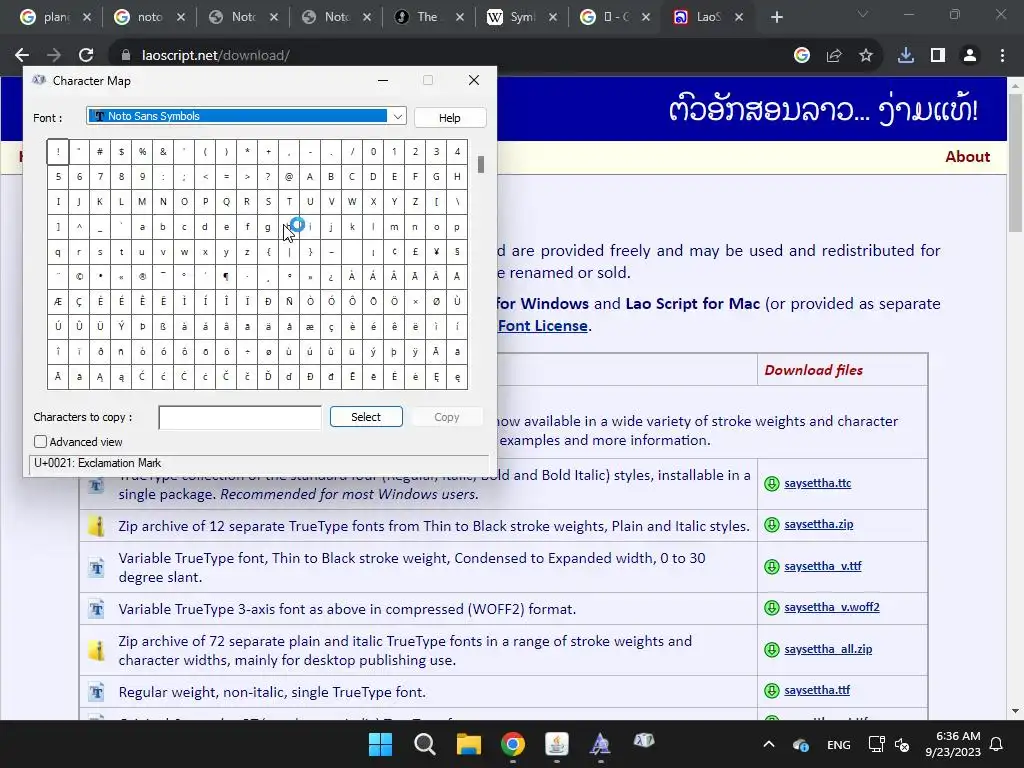Select the Ñ character cell
1024x768 pixels.
tap(289, 301)
